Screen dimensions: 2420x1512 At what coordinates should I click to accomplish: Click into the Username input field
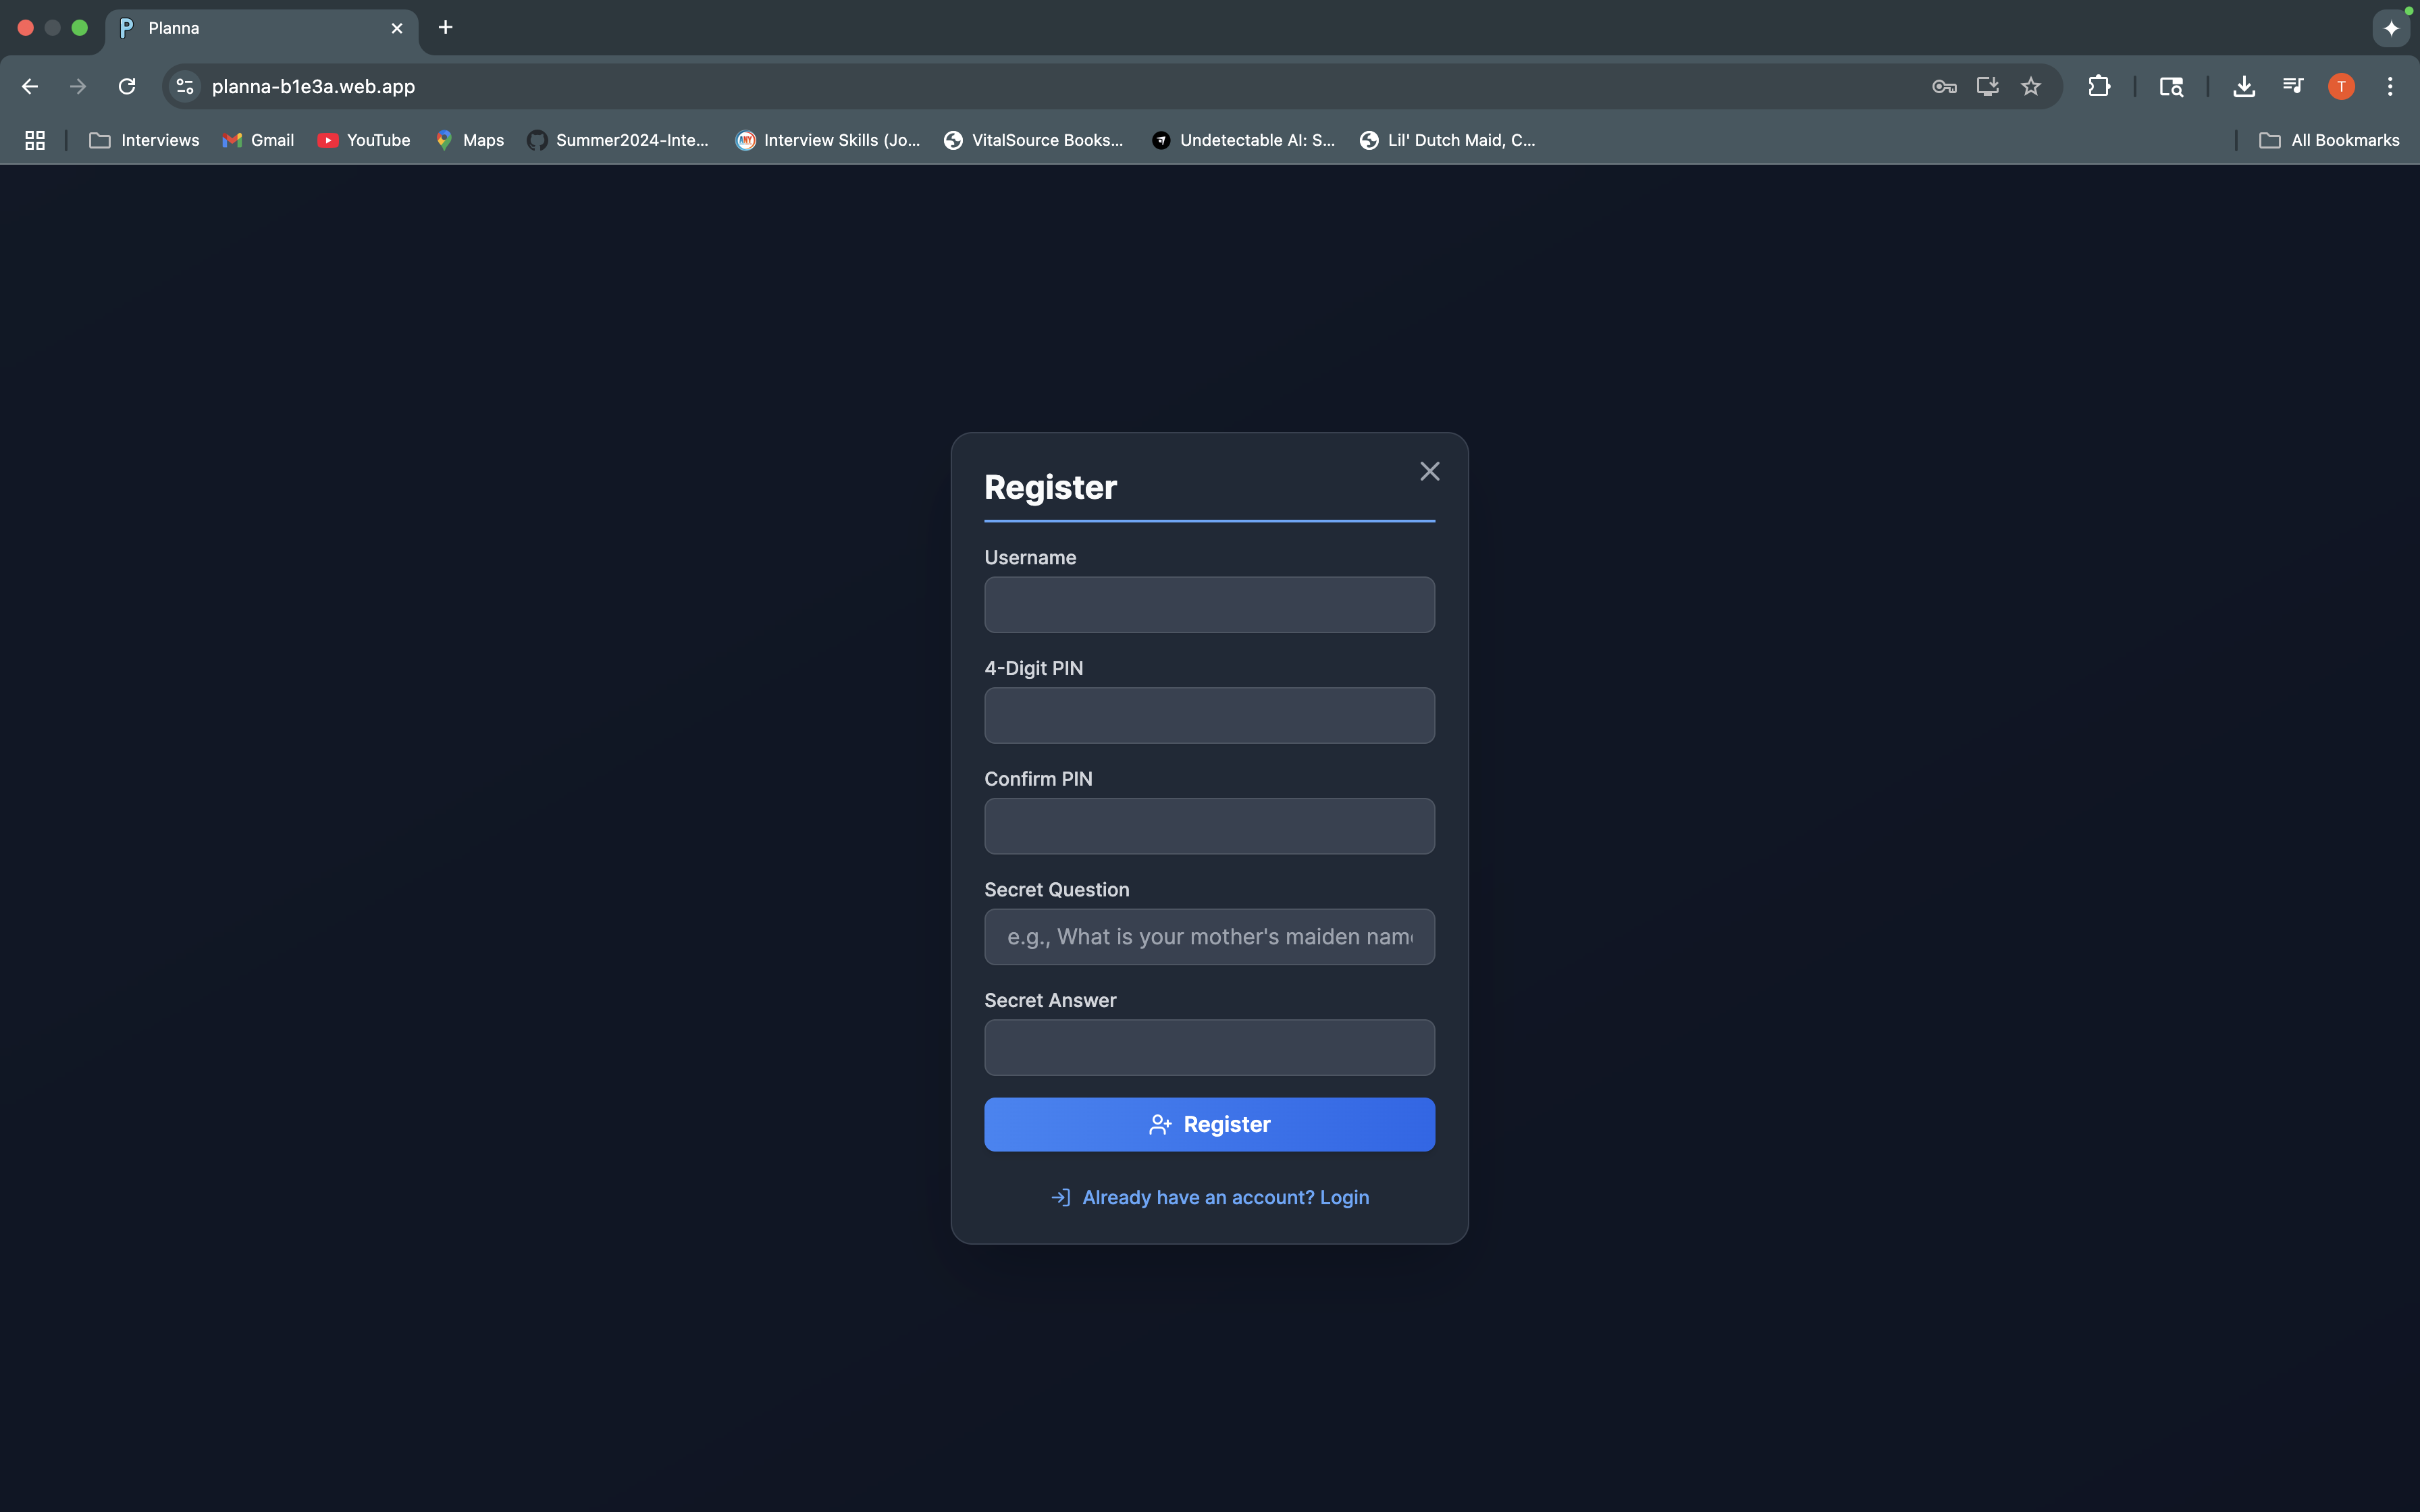pos(1209,604)
